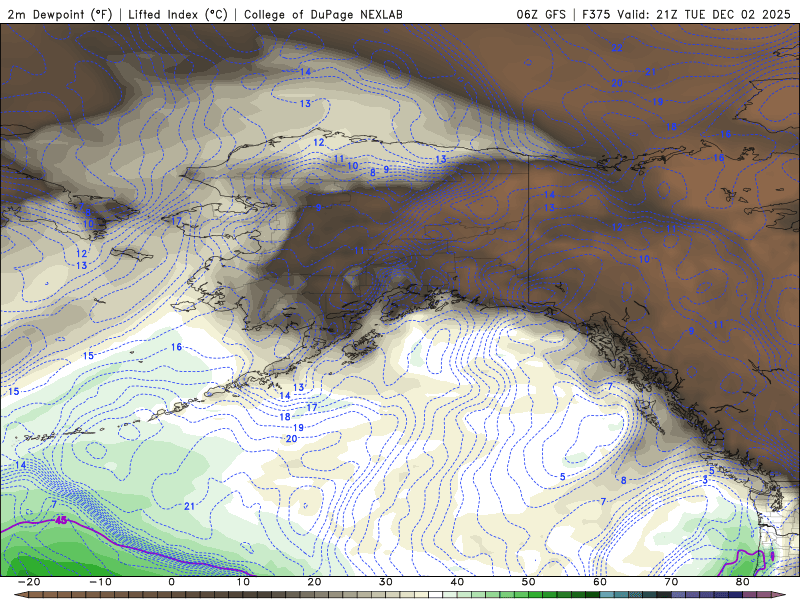Click the right arrow end of color bar
This screenshot has height=600, width=800.
click(x=779, y=595)
